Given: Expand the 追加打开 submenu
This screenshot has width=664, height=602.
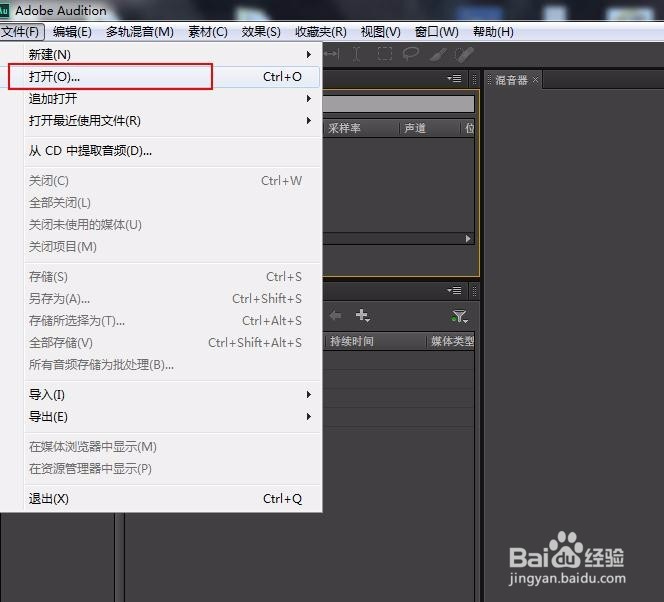Looking at the screenshot, I should pyautogui.click(x=172, y=99).
